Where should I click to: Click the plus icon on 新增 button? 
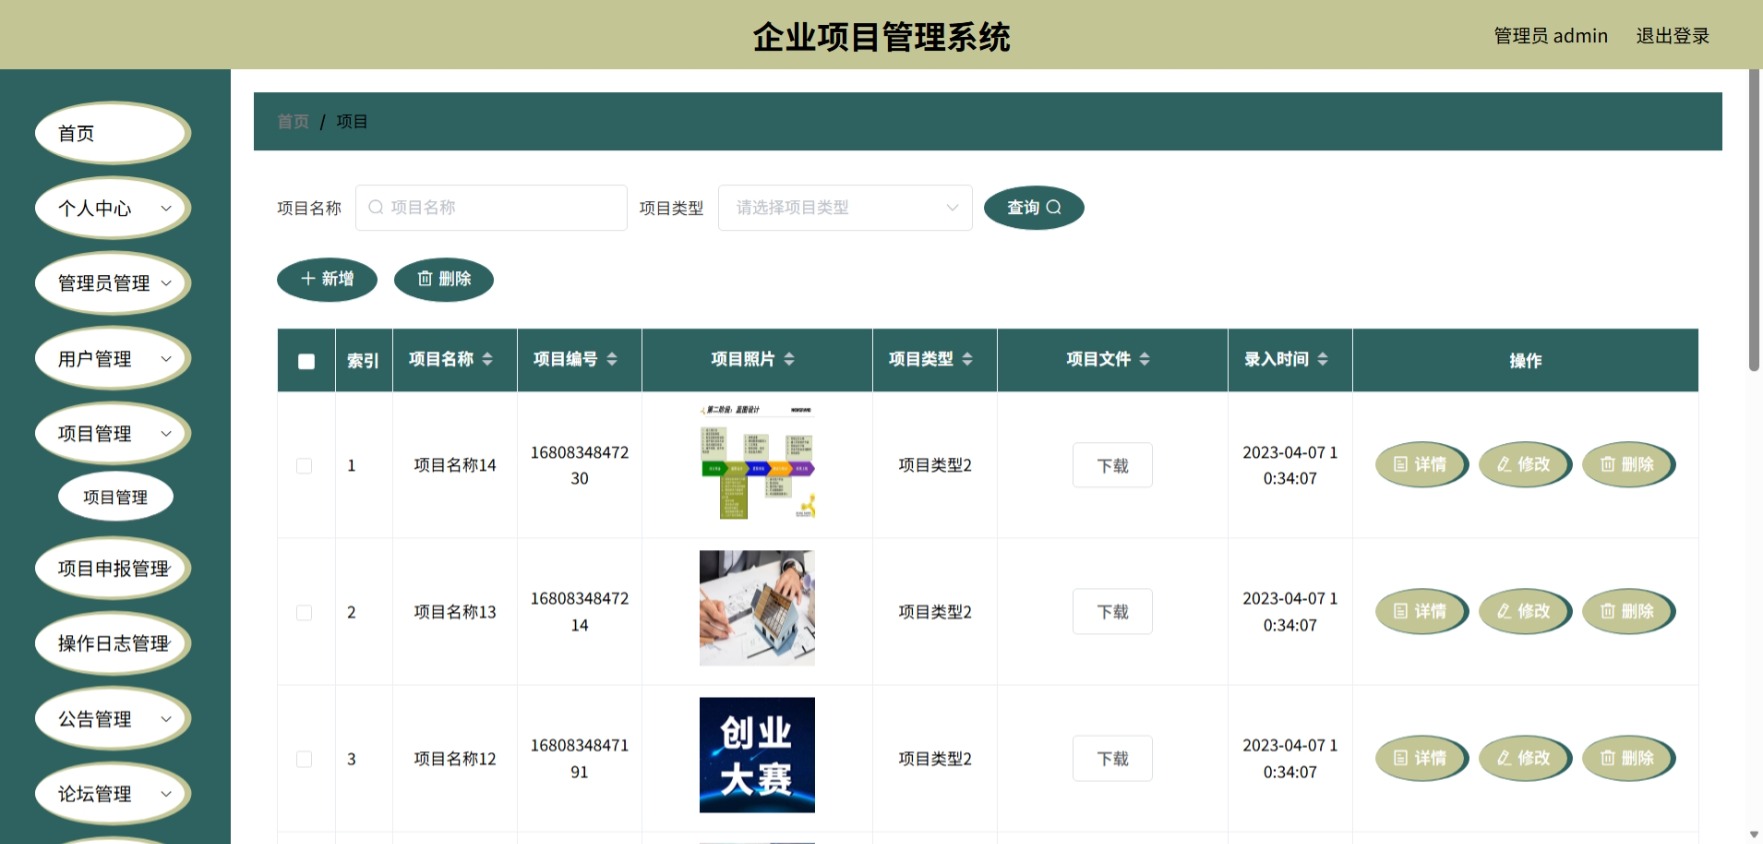click(x=308, y=279)
